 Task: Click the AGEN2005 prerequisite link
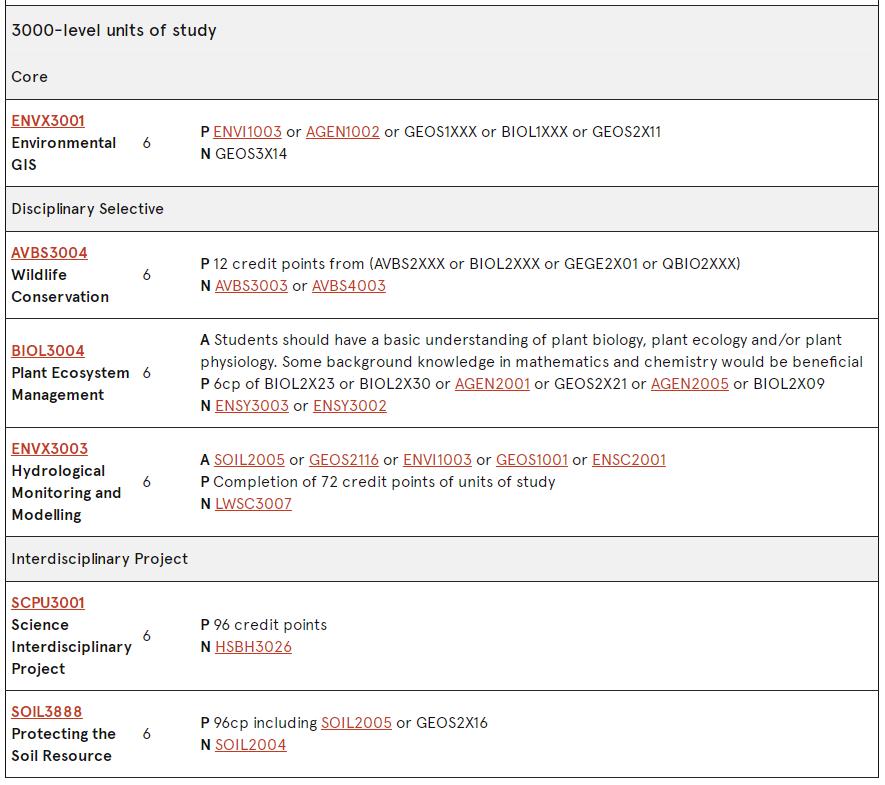pos(690,384)
